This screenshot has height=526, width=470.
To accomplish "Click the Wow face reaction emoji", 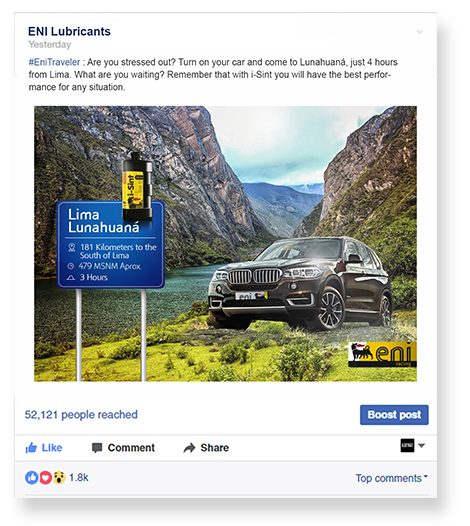I will pyautogui.click(x=59, y=477).
